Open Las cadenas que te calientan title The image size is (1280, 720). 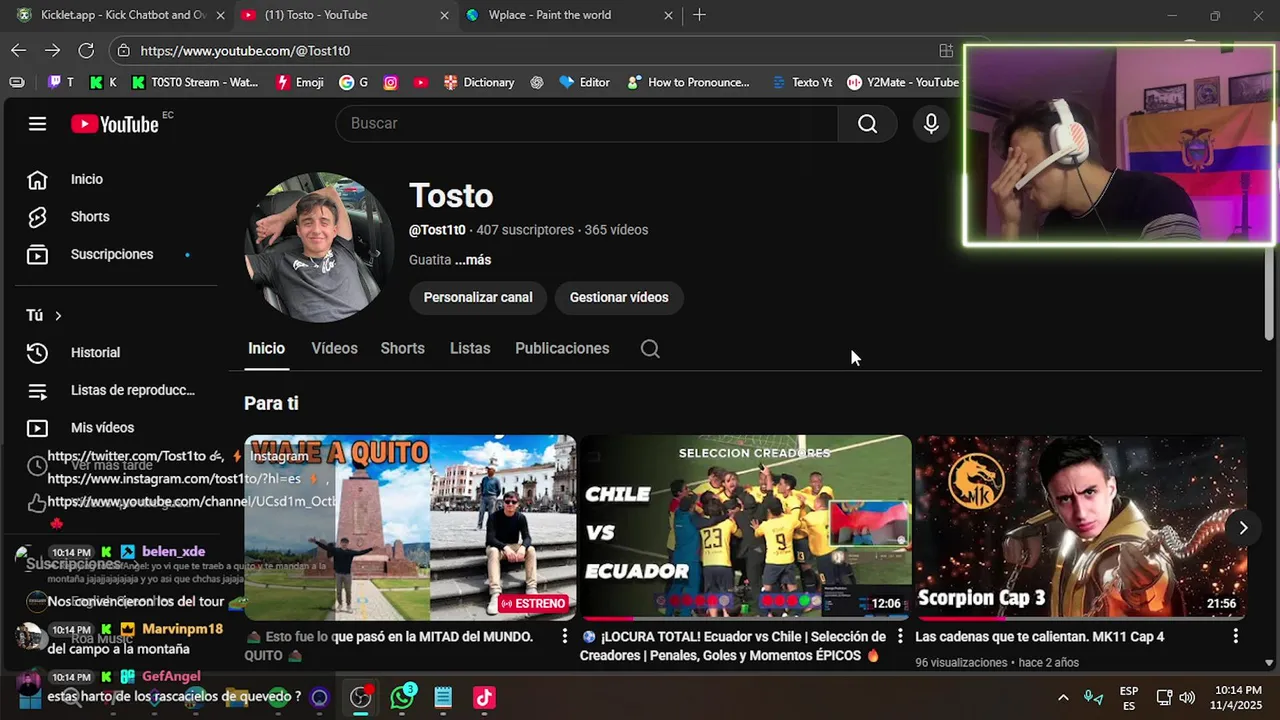pos(1040,637)
